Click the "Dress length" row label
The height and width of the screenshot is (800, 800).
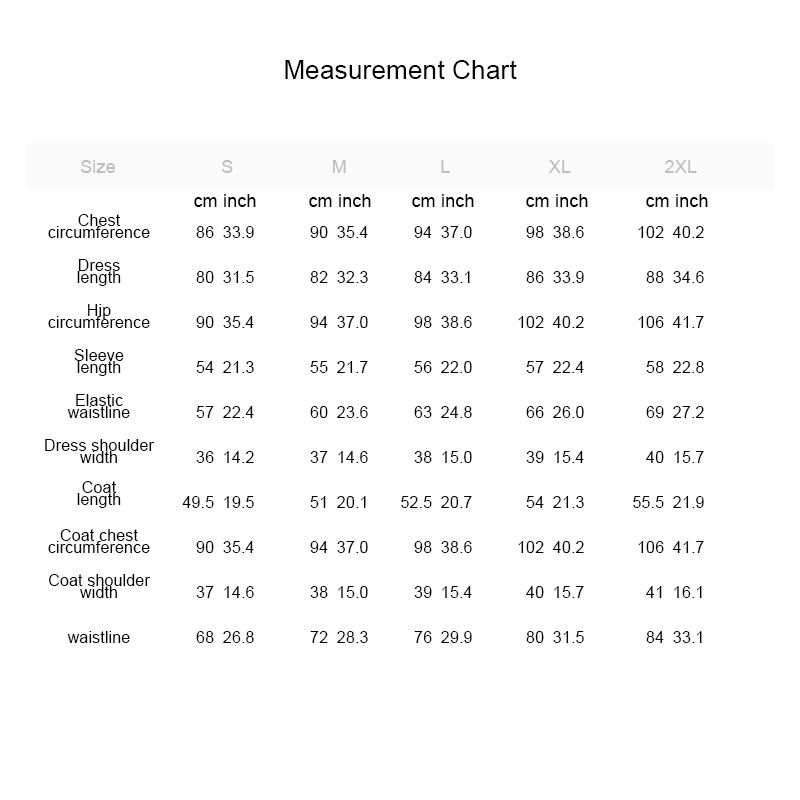pos(99,272)
